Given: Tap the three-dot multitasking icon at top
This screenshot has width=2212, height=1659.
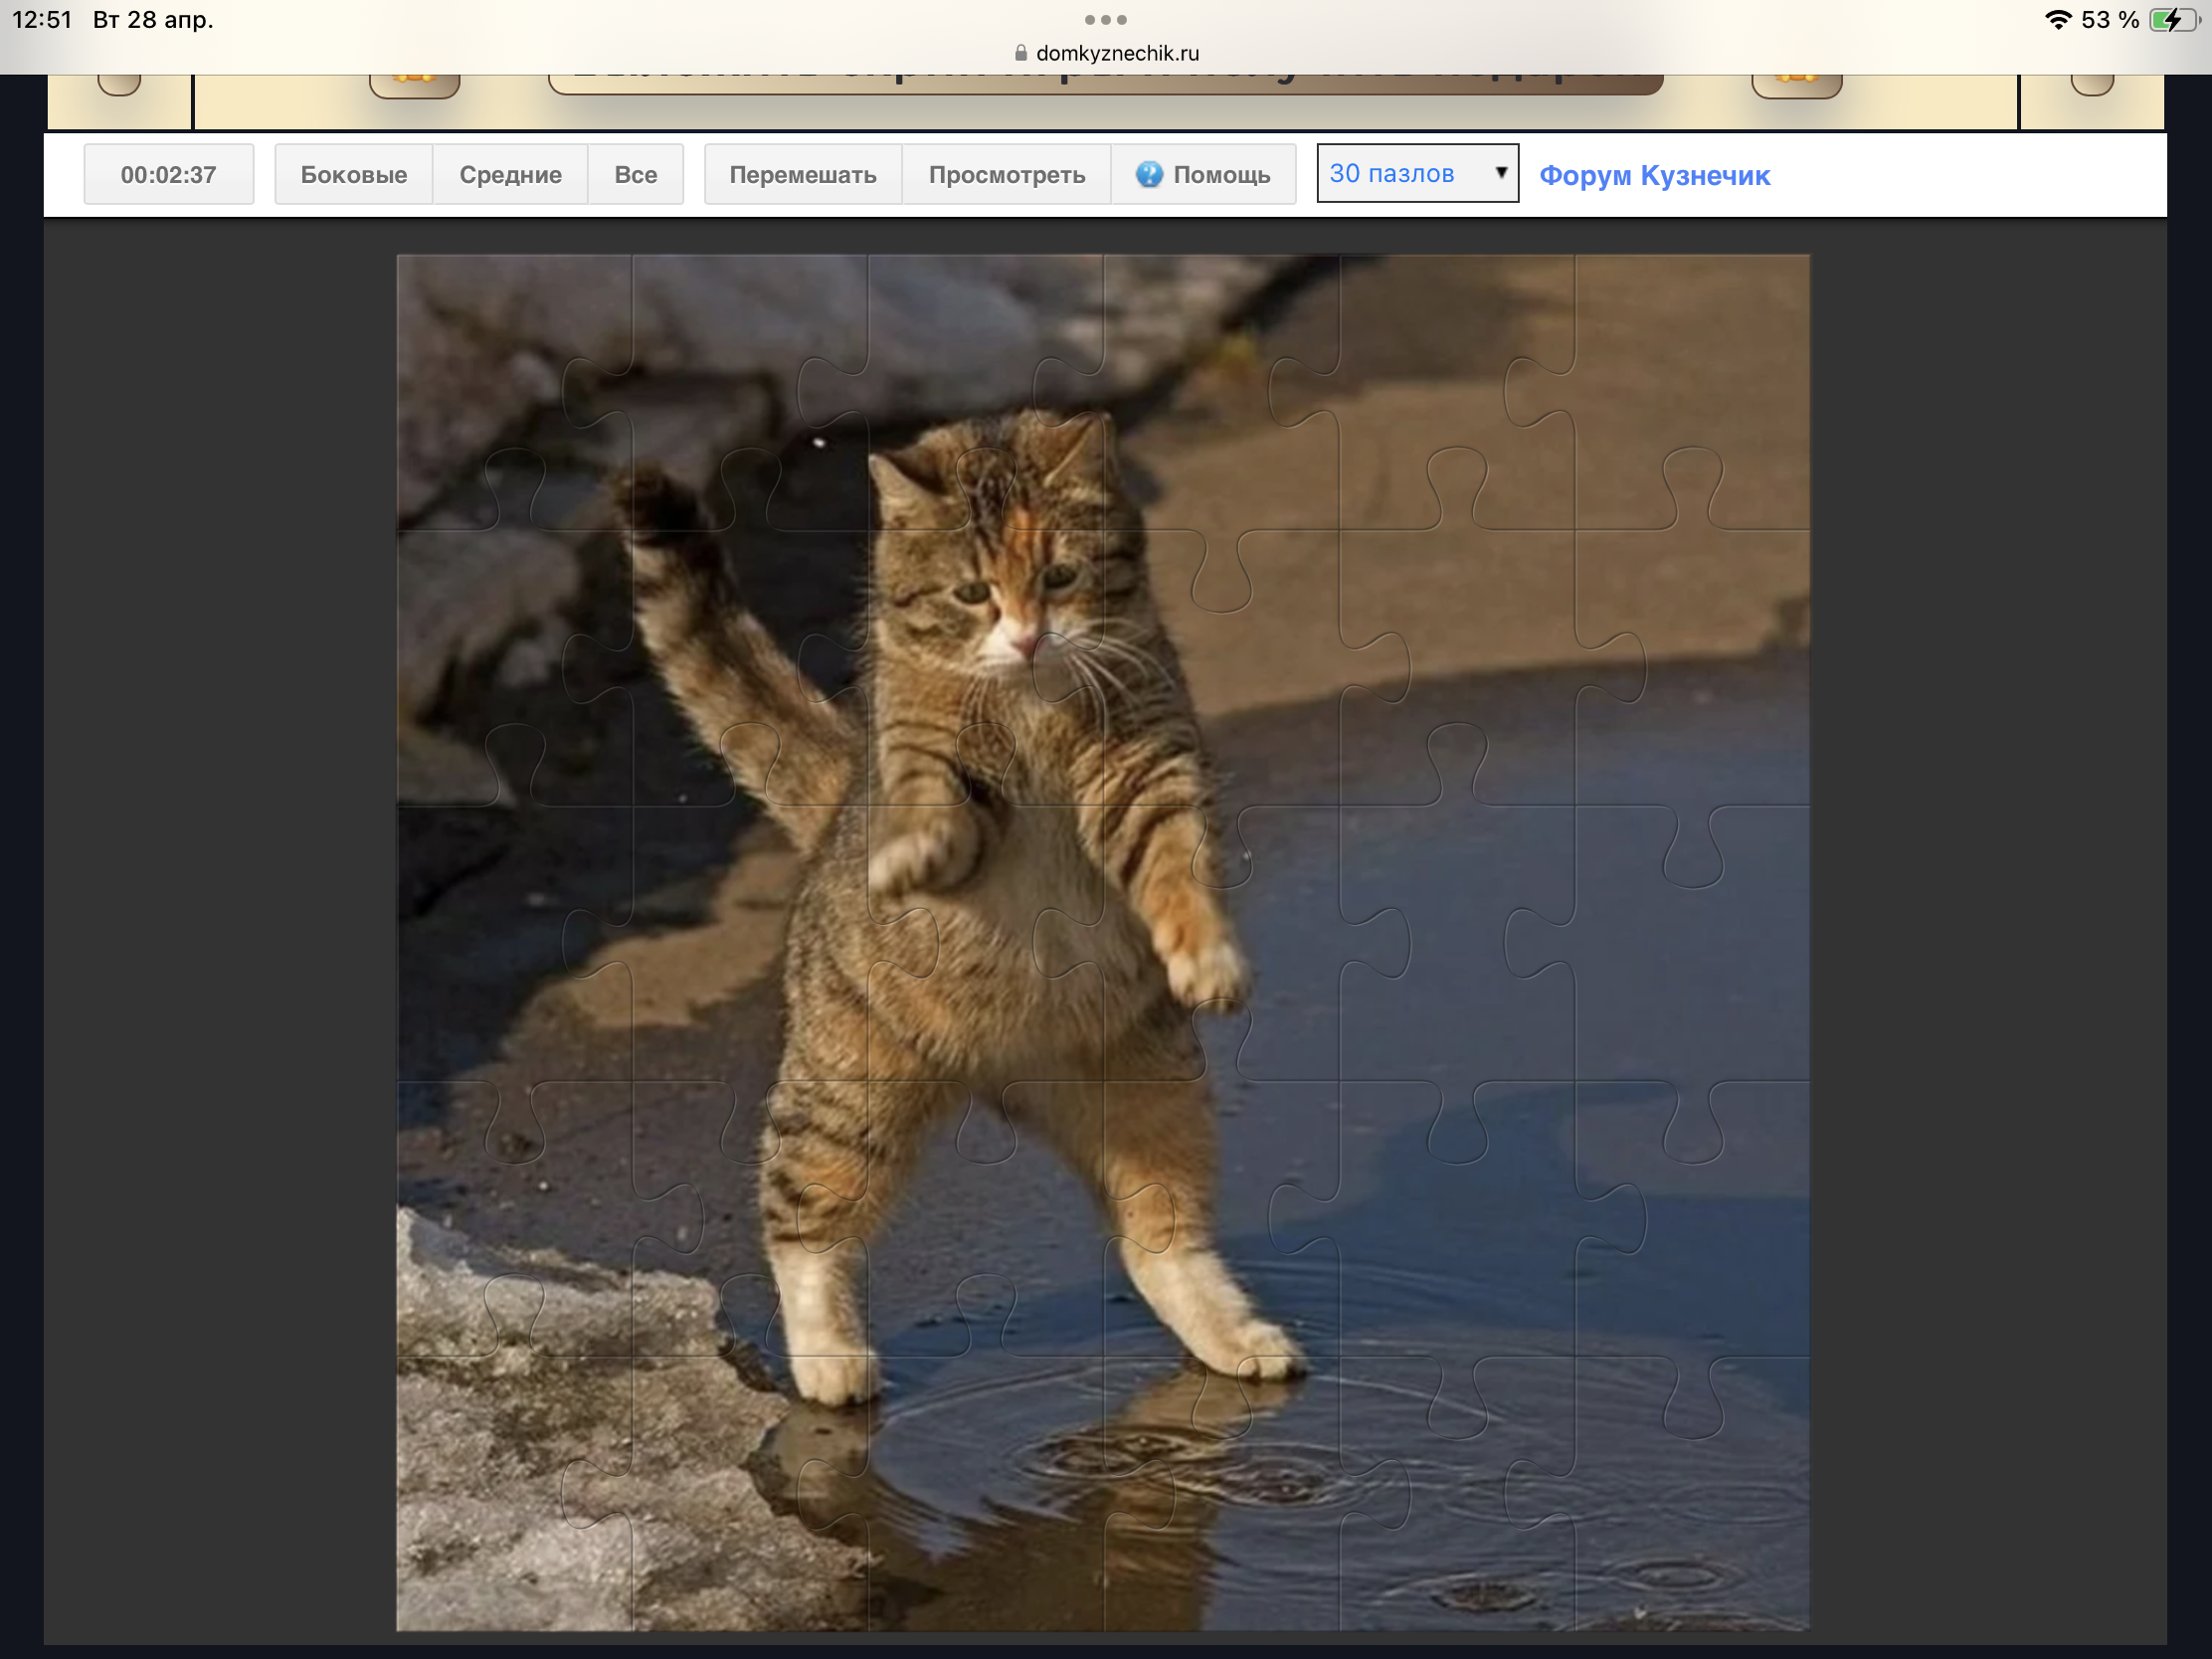Looking at the screenshot, I should coord(1105,20).
